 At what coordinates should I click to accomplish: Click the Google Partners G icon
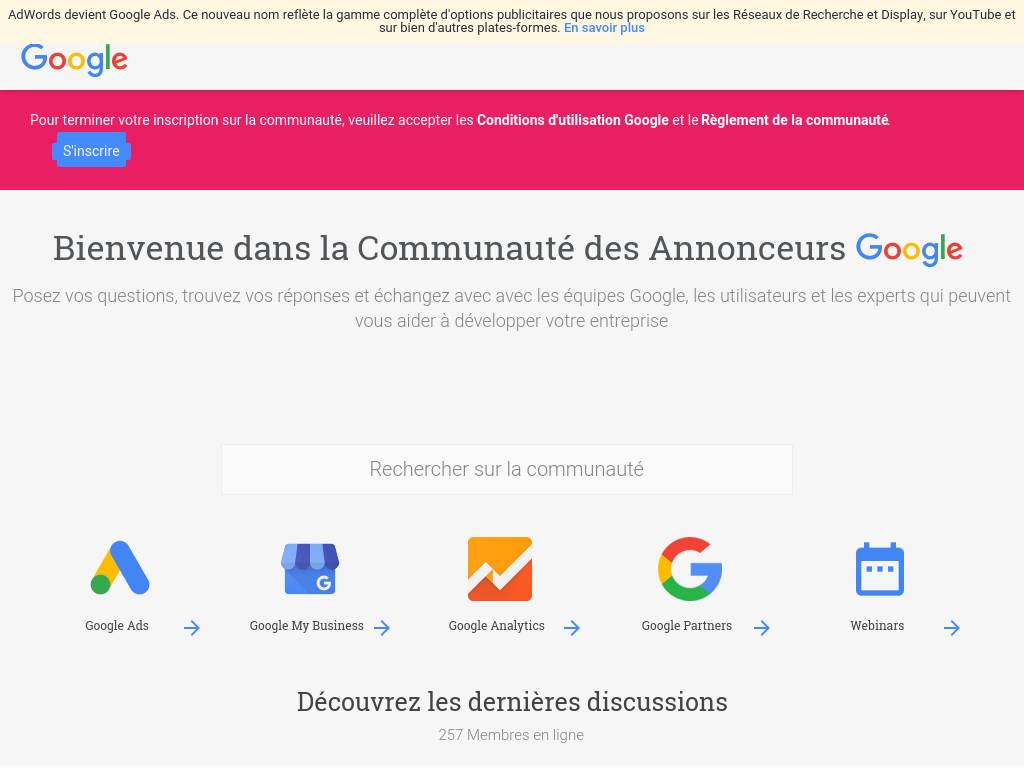click(x=690, y=568)
